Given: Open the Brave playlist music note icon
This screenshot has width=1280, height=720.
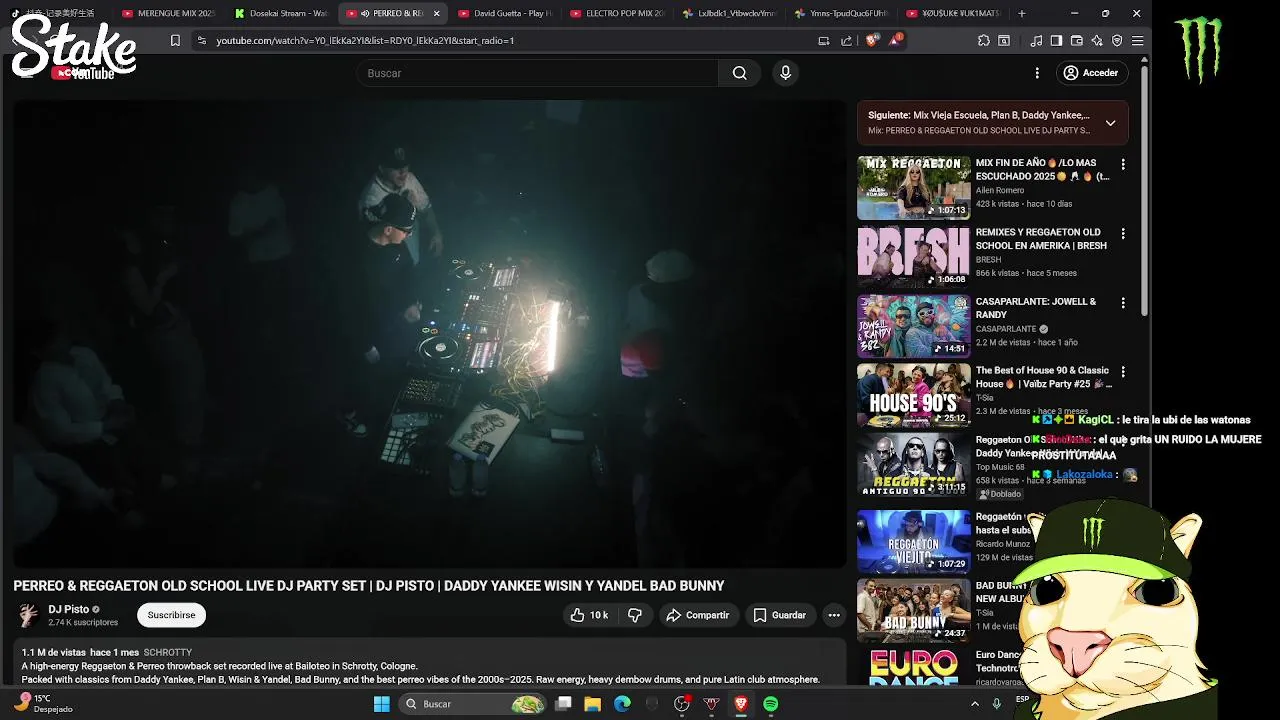Looking at the screenshot, I should (x=1036, y=41).
